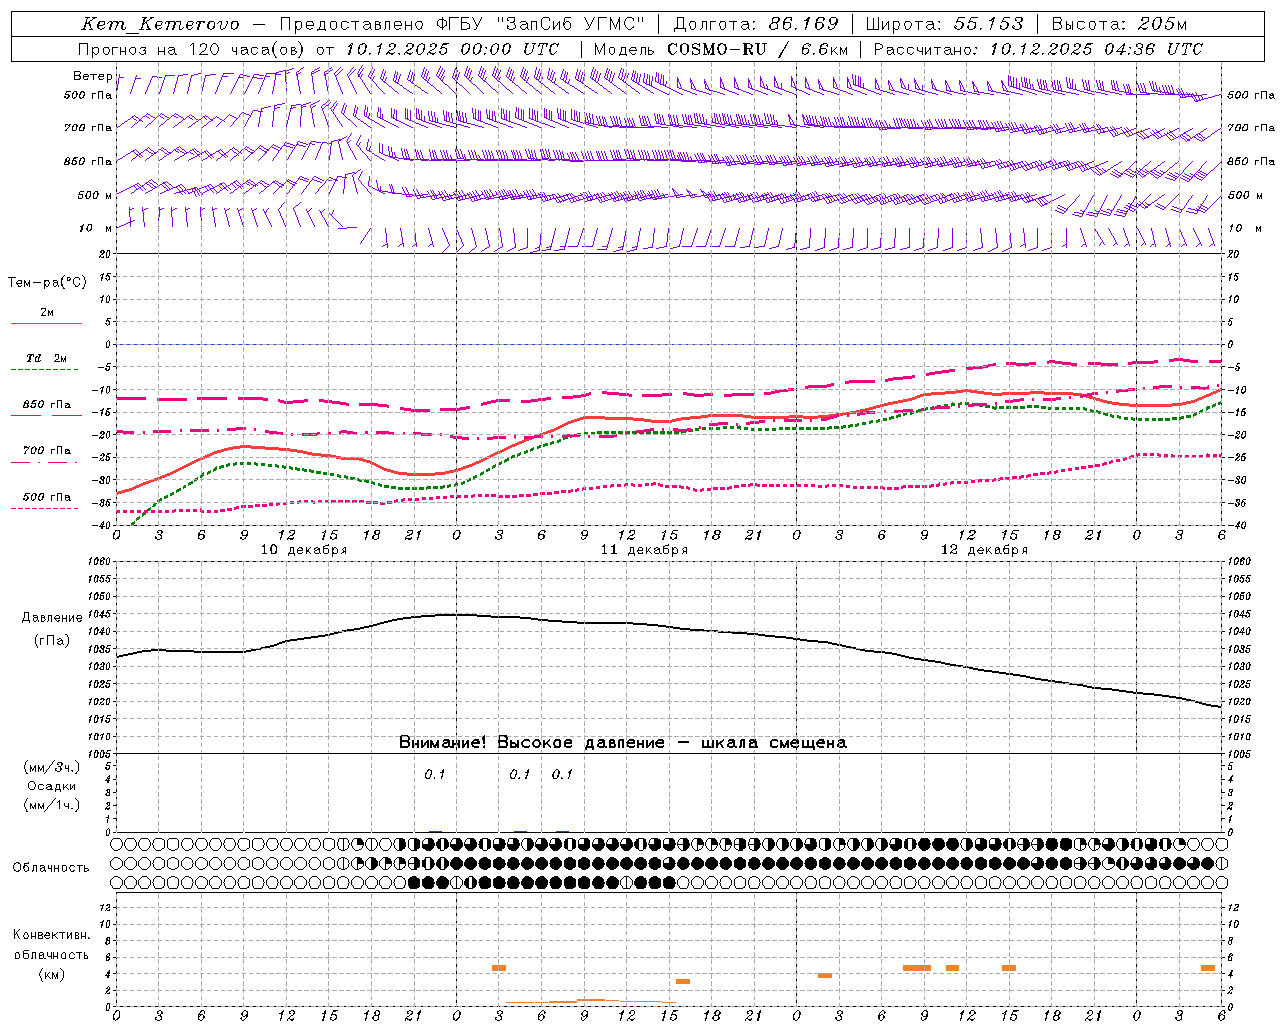
Task: Click the longitude value Долгота: 86.169
Action: (x=756, y=24)
